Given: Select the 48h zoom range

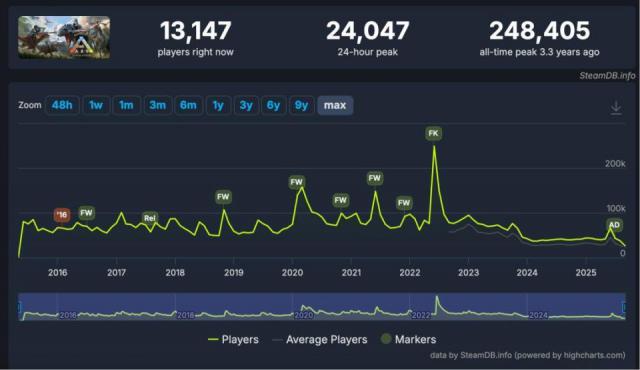Looking at the screenshot, I should pyautogui.click(x=62, y=105).
